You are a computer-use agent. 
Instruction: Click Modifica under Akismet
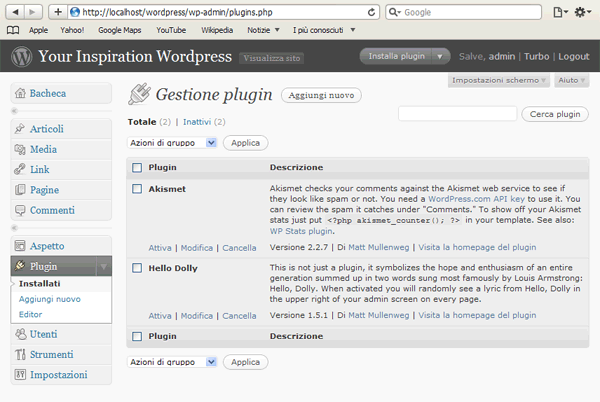(x=197, y=248)
